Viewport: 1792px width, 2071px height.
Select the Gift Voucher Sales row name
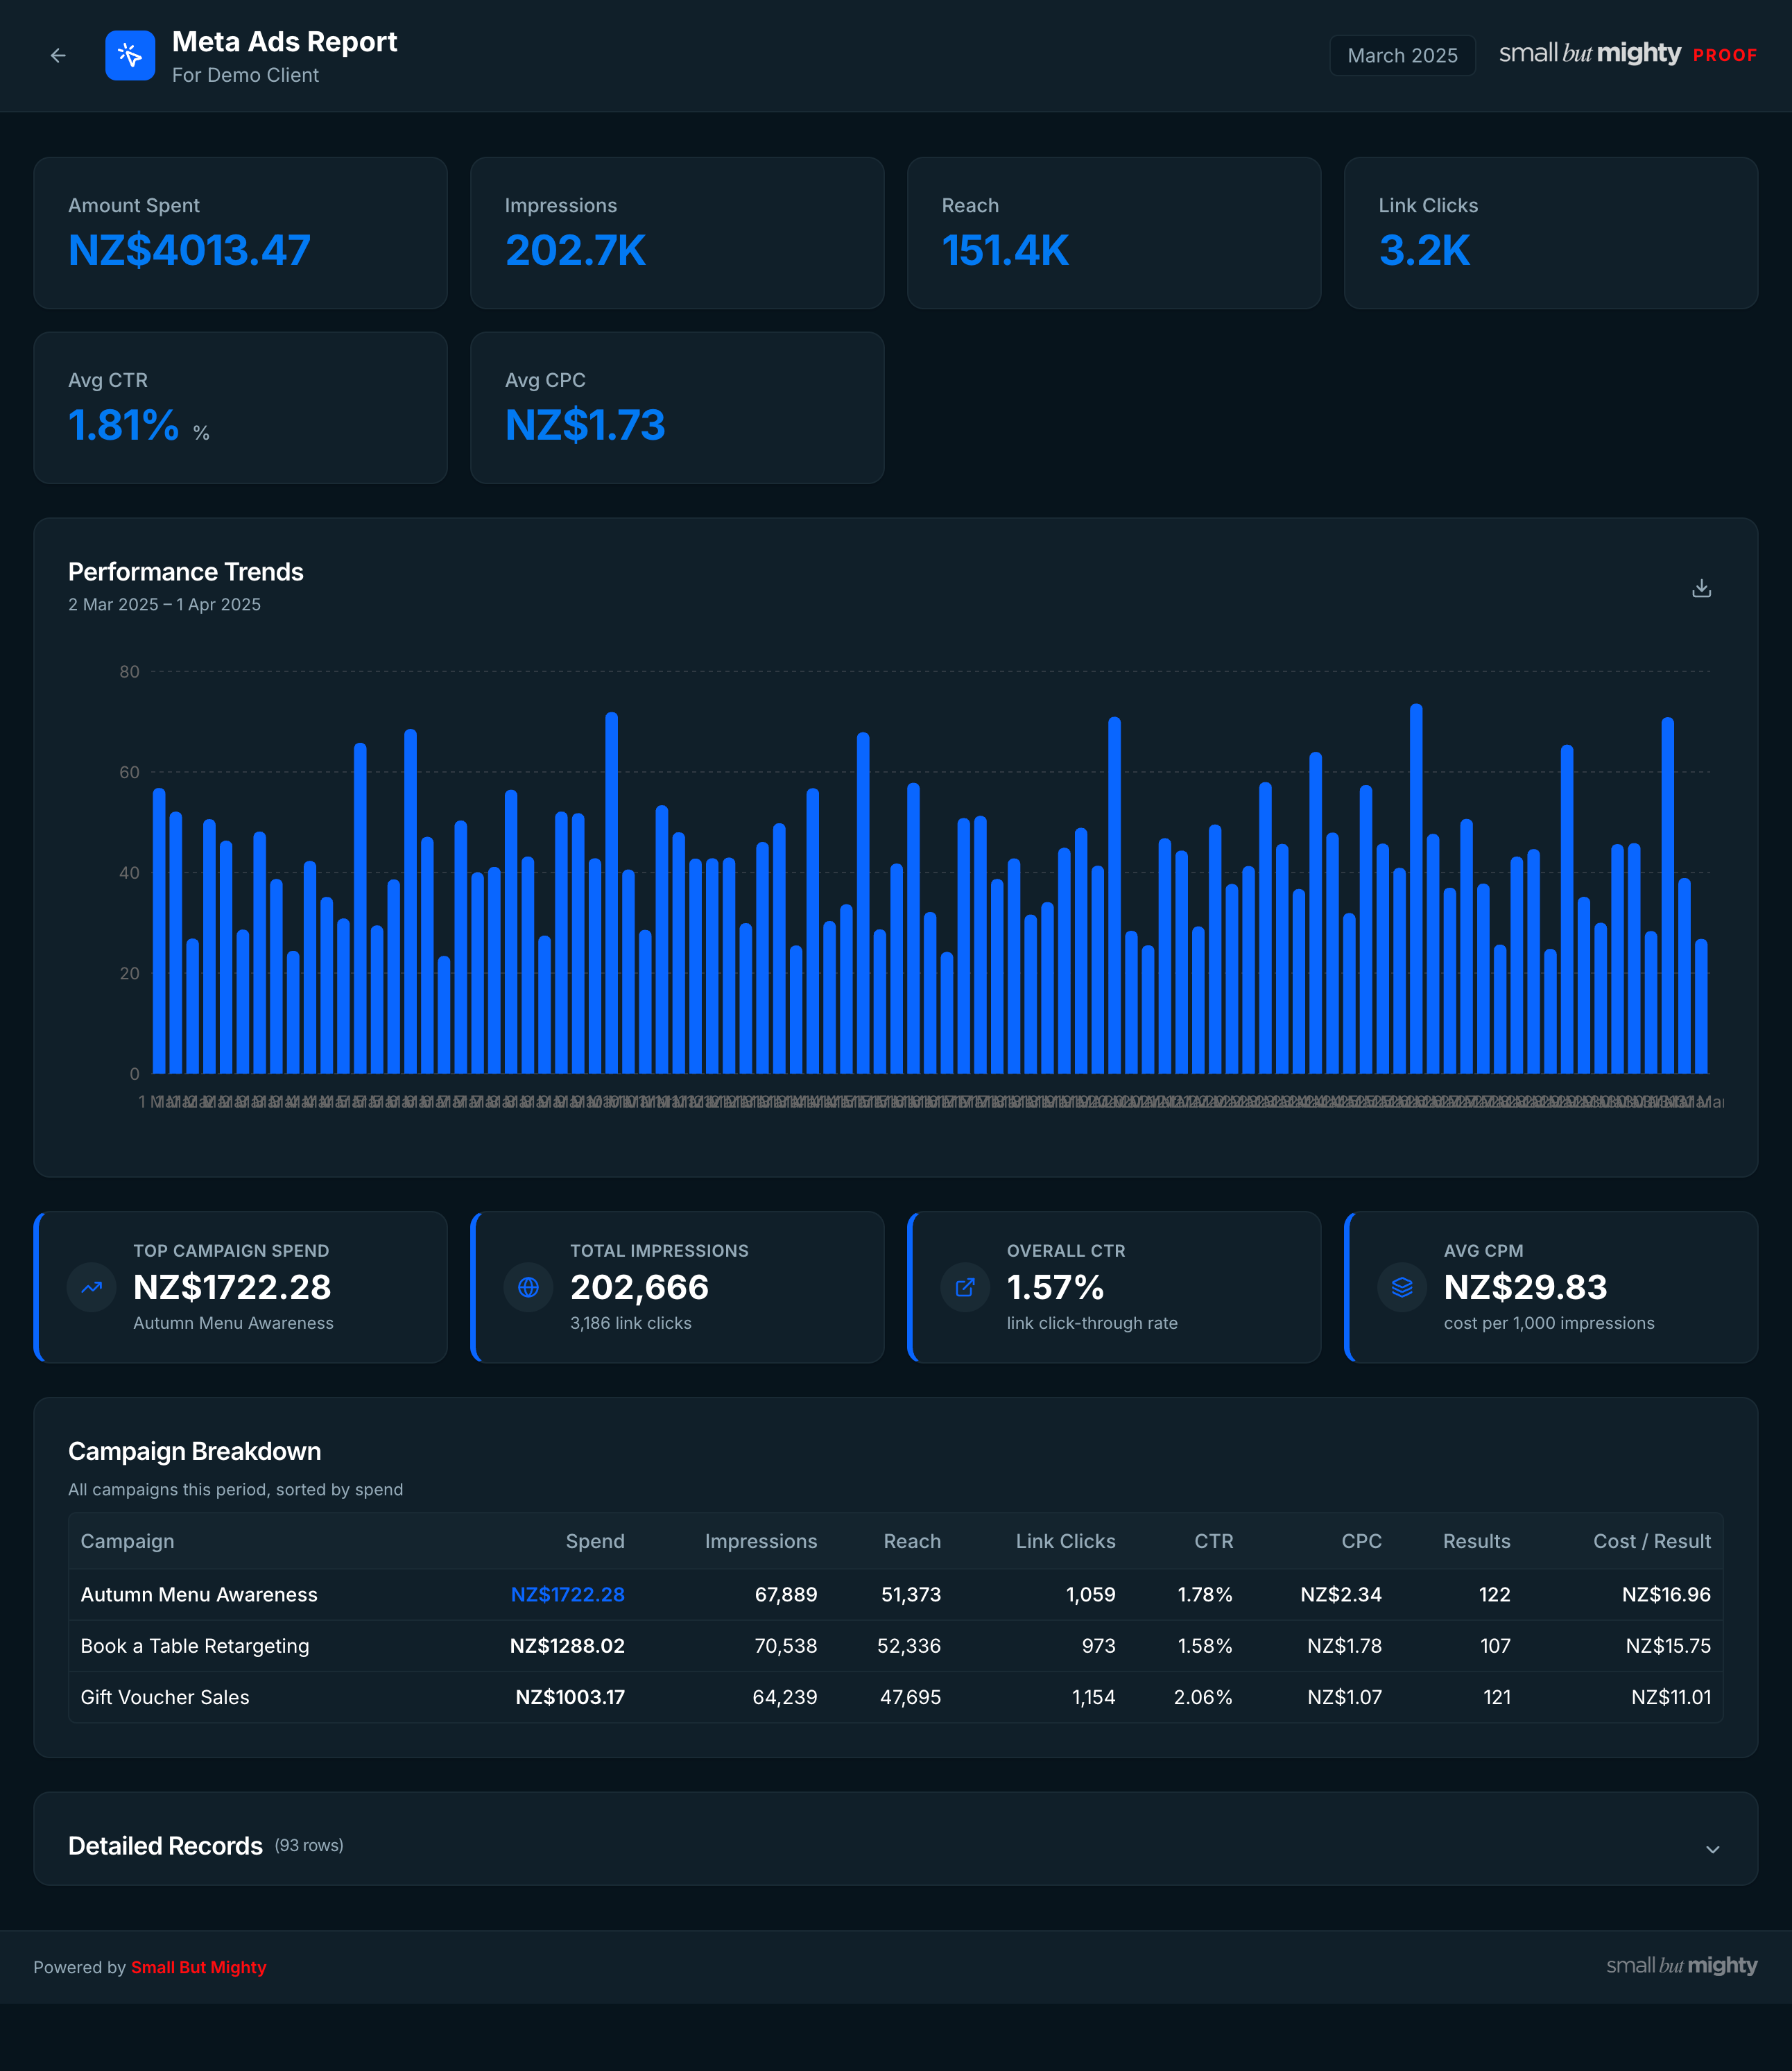coord(165,1696)
